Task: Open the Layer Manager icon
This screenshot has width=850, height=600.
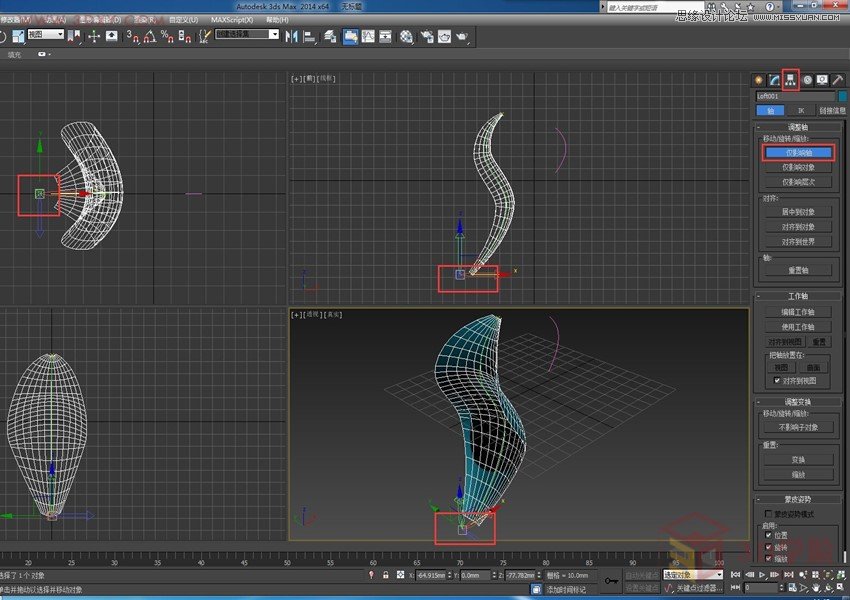Action: coord(330,36)
